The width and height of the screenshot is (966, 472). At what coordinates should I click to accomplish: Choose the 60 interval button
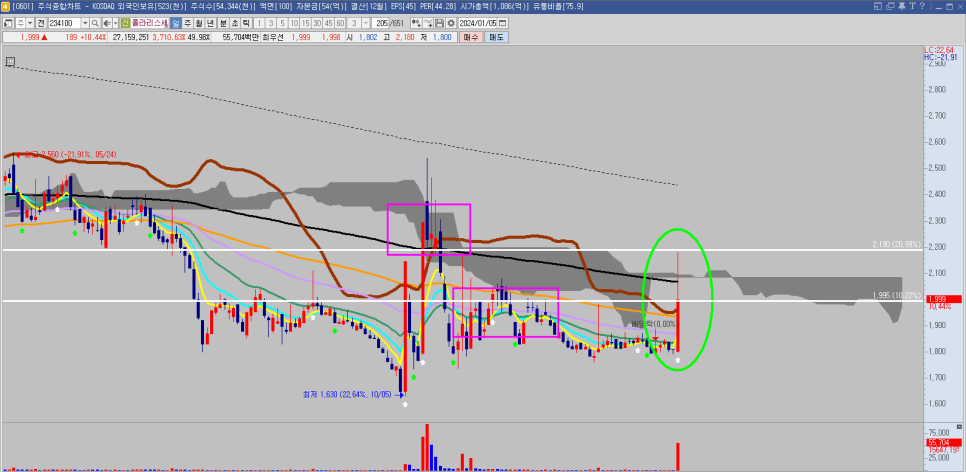pos(340,23)
